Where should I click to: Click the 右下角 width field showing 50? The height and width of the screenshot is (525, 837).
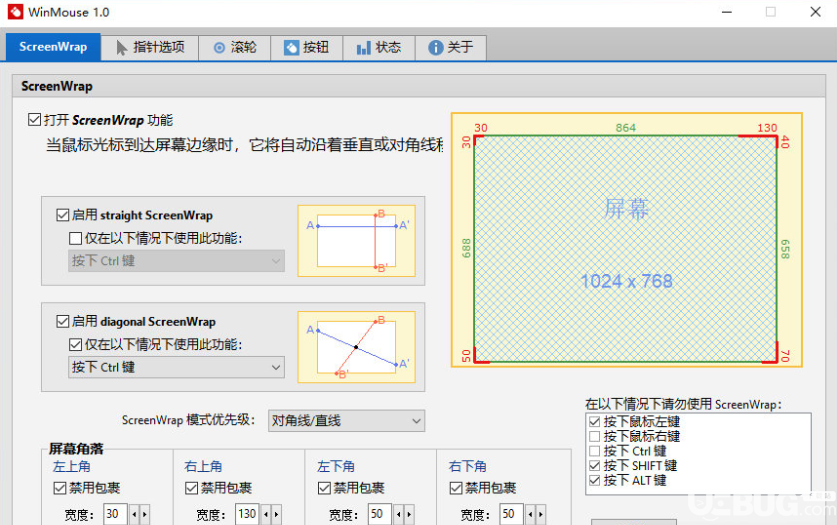(x=511, y=514)
